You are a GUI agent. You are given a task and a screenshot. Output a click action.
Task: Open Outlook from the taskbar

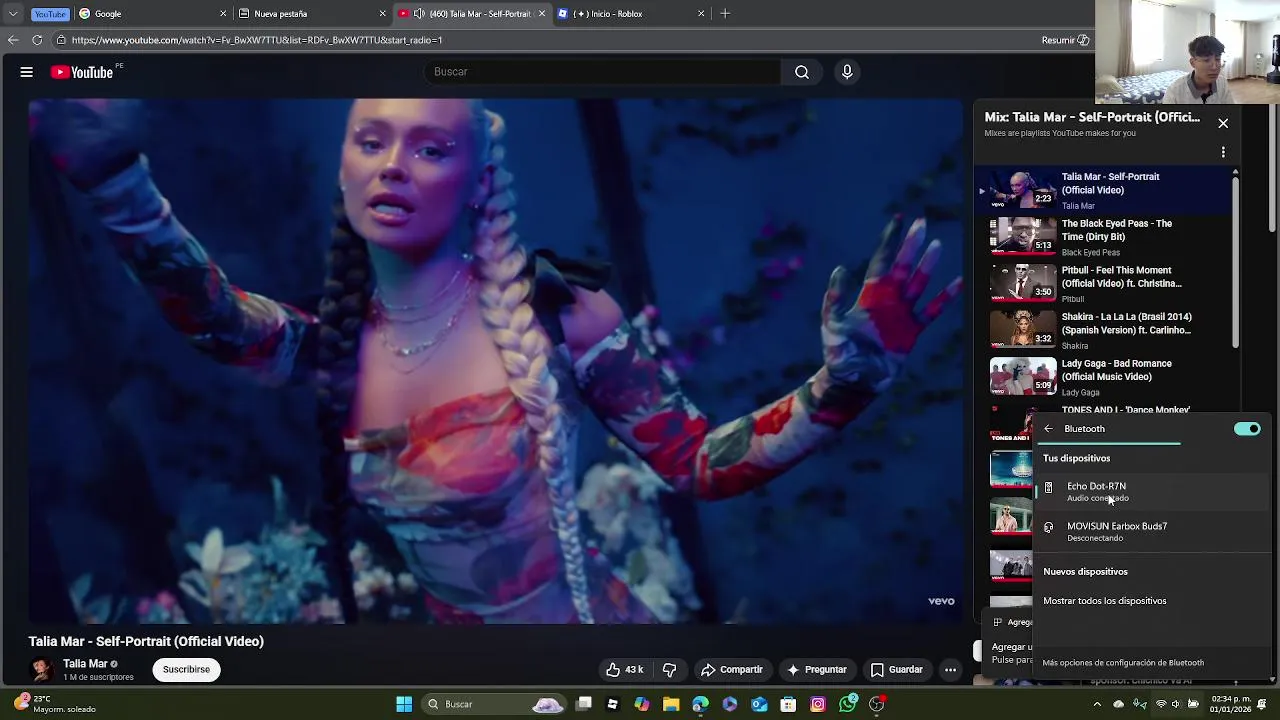tap(759, 704)
